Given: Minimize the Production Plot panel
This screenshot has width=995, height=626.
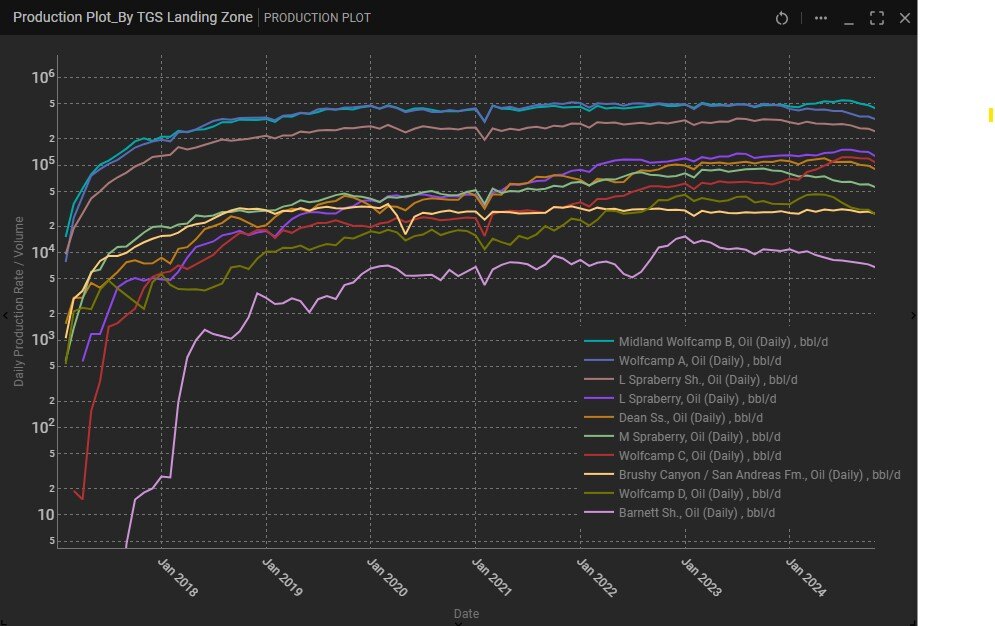Looking at the screenshot, I should click(848, 18).
